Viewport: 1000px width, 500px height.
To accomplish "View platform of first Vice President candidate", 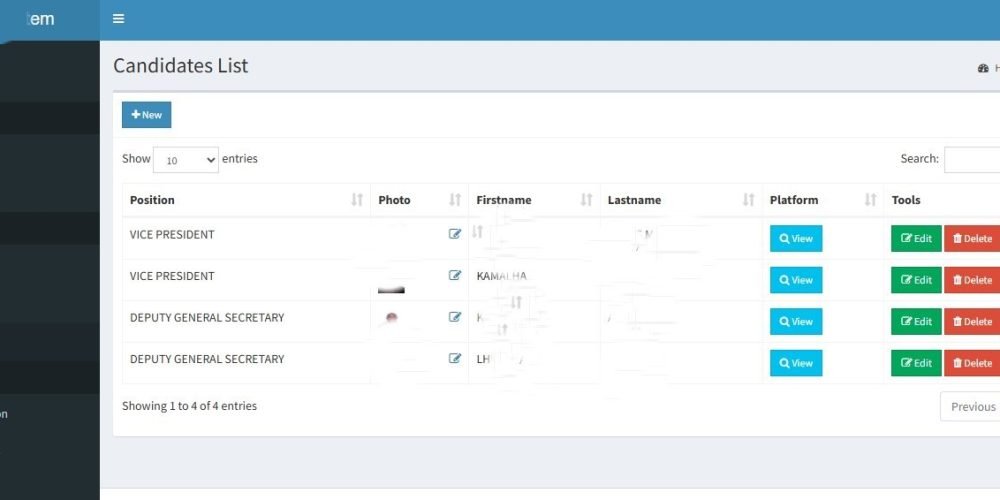I will 796,239.
